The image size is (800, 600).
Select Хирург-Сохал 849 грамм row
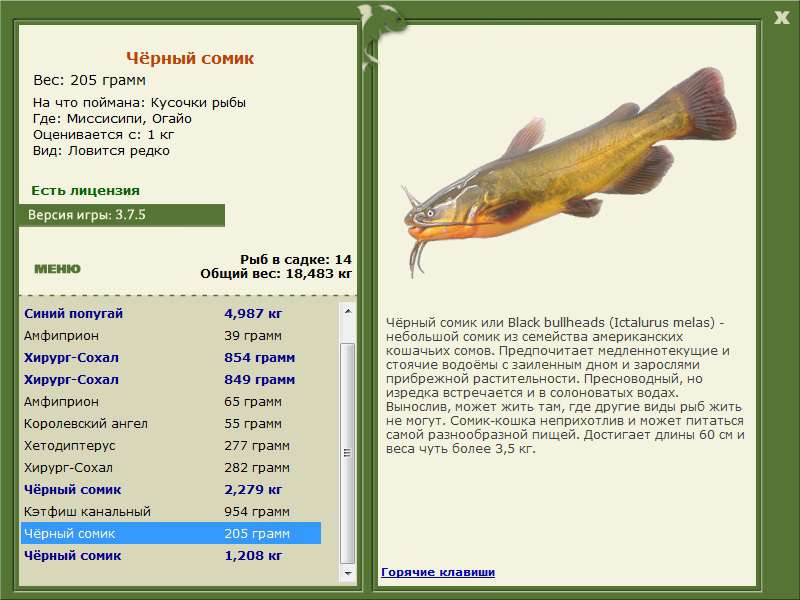171,380
